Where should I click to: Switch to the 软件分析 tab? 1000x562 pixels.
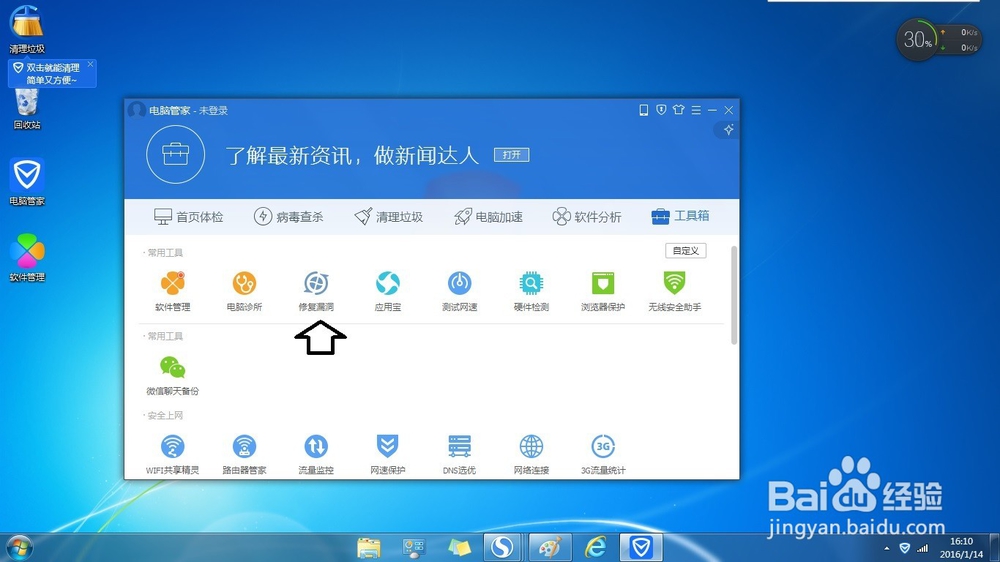click(587, 217)
